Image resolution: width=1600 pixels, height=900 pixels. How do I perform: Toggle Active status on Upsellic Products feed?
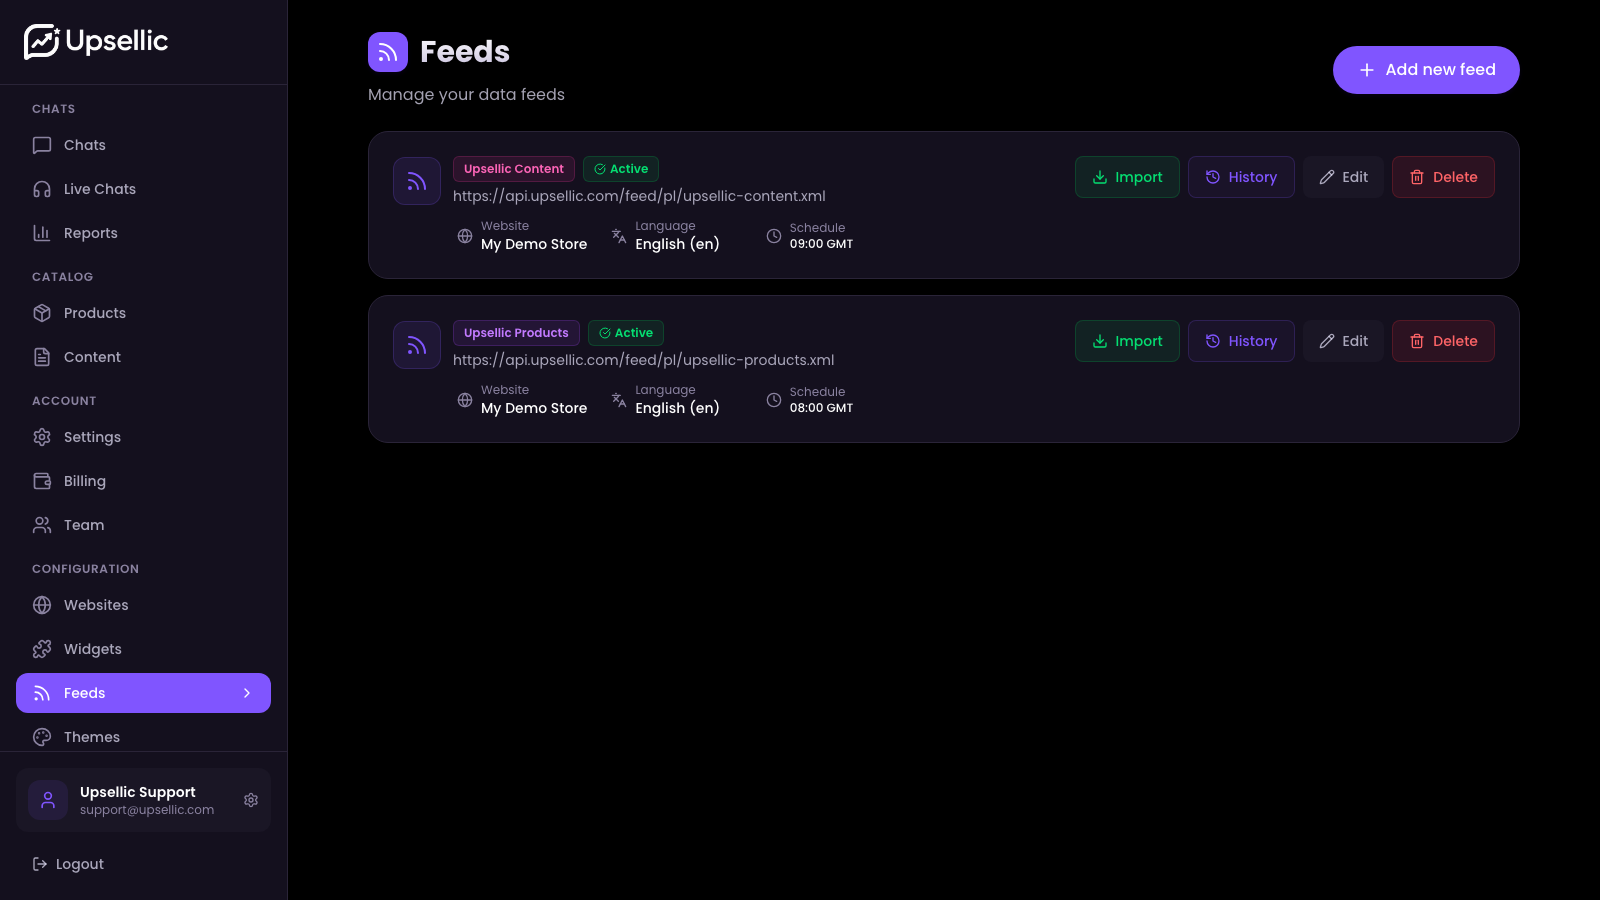tap(625, 332)
